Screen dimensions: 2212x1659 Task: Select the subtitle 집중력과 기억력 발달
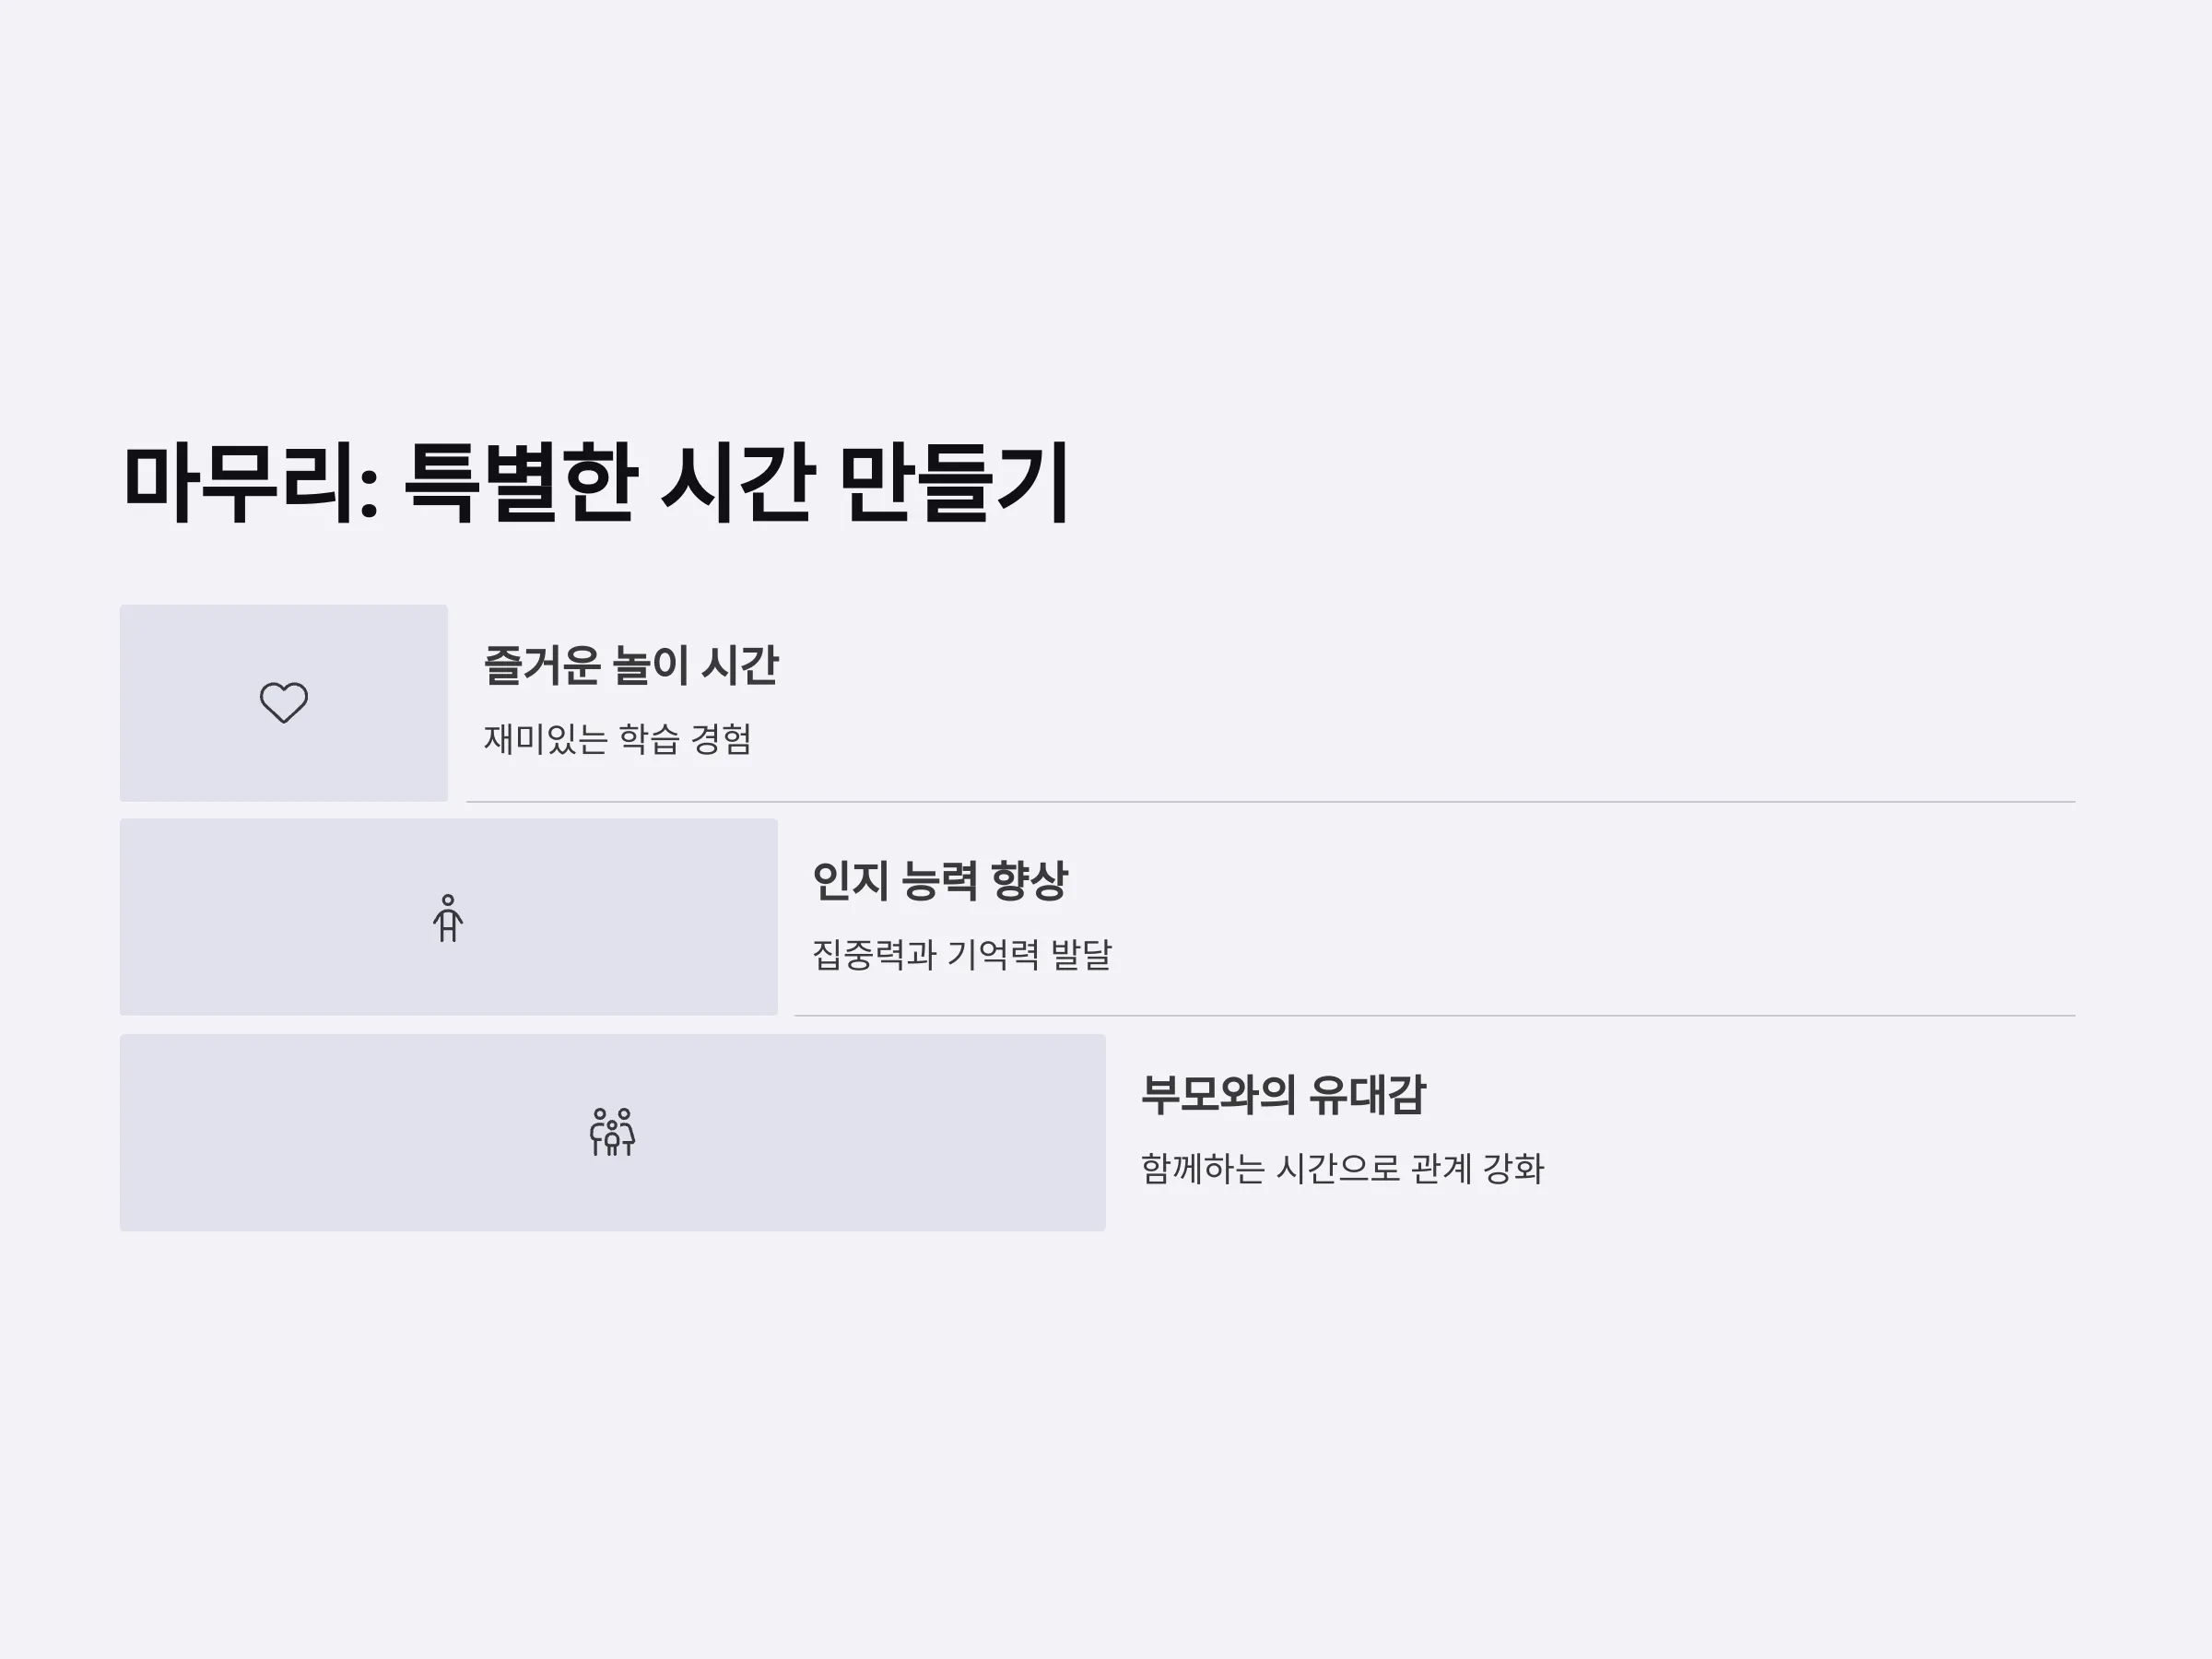[962, 954]
